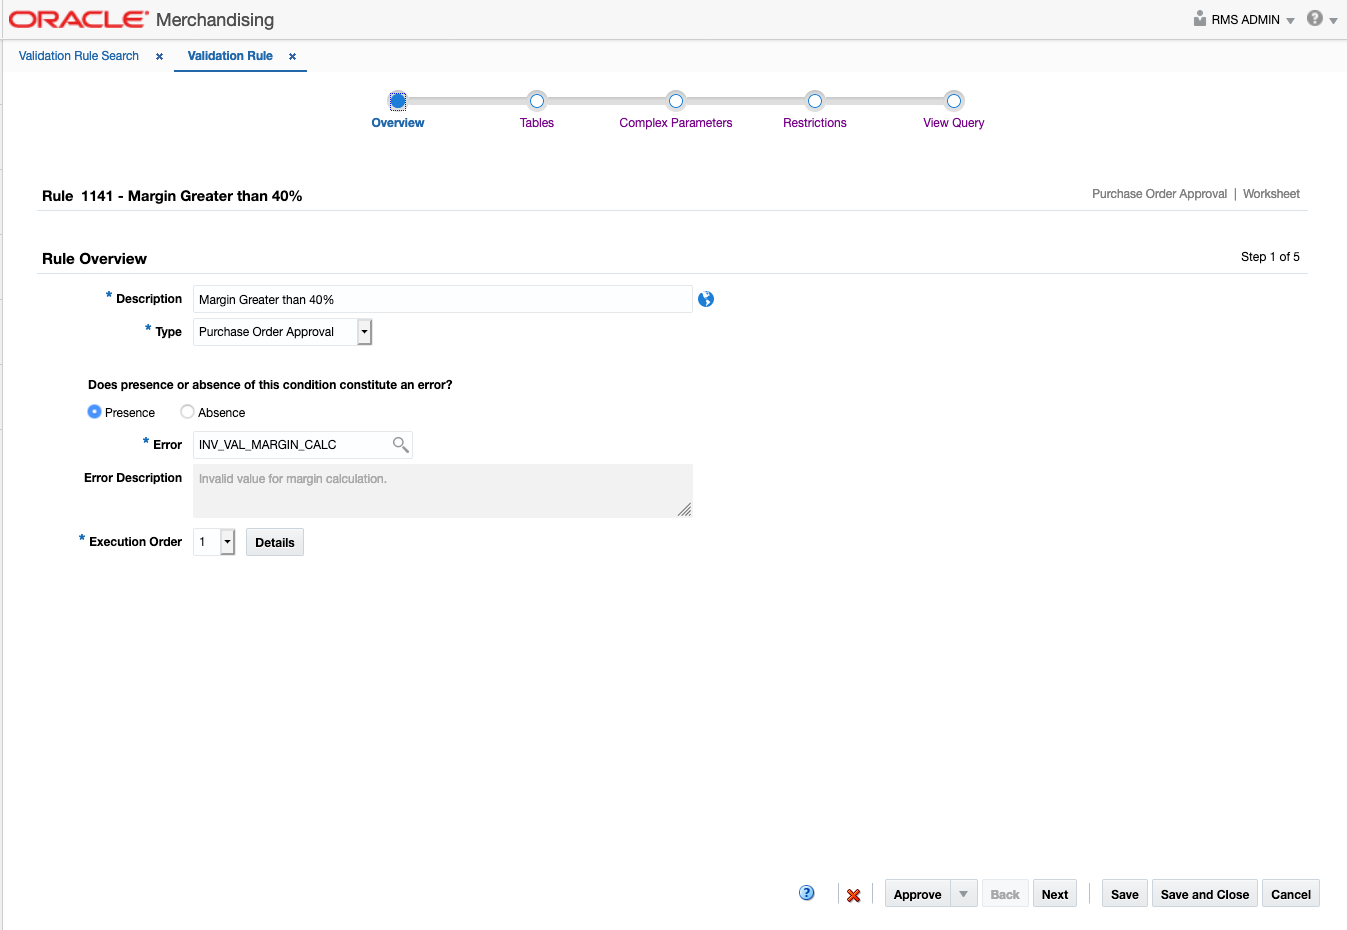This screenshot has width=1347, height=930.
Task: Click the RMS ADMIN user icon
Action: point(1198,18)
